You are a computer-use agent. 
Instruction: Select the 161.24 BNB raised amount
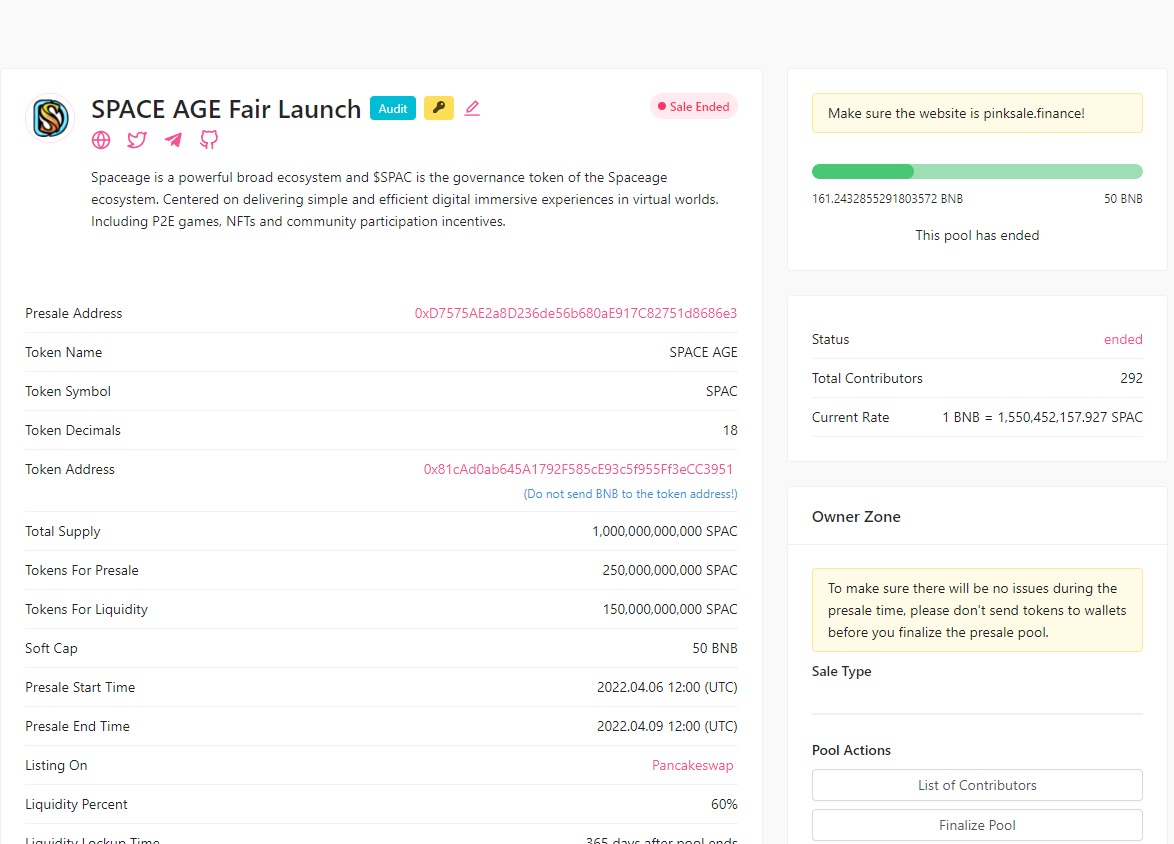point(887,198)
